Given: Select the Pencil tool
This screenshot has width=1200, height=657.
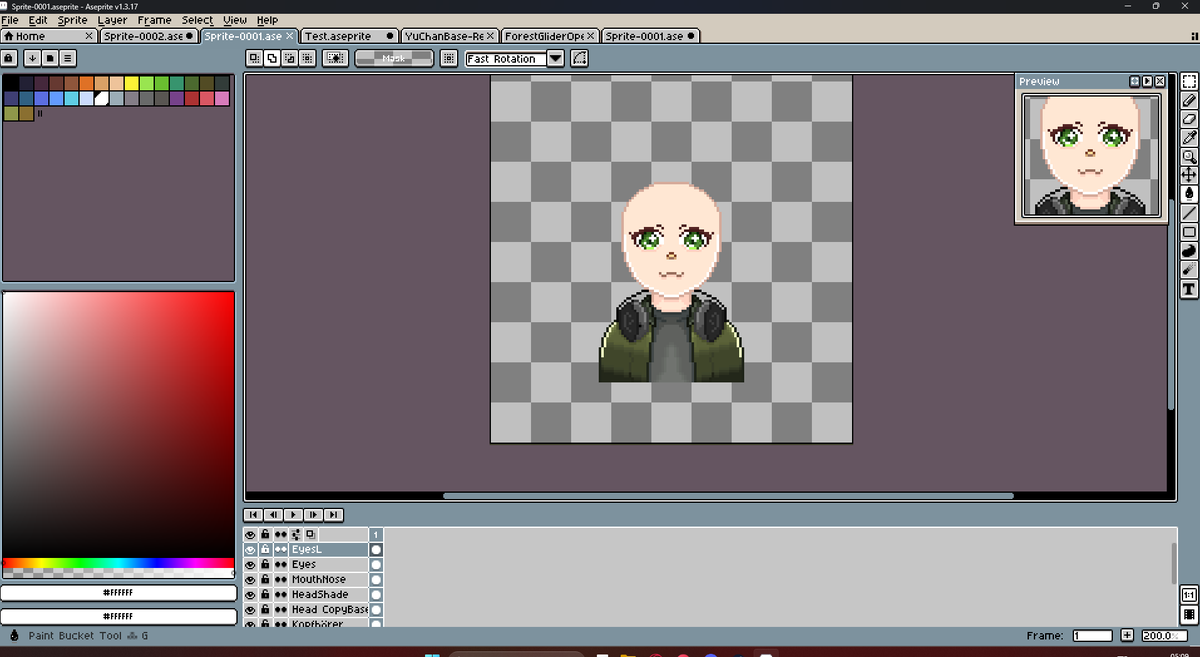Looking at the screenshot, I should (1189, 100).
